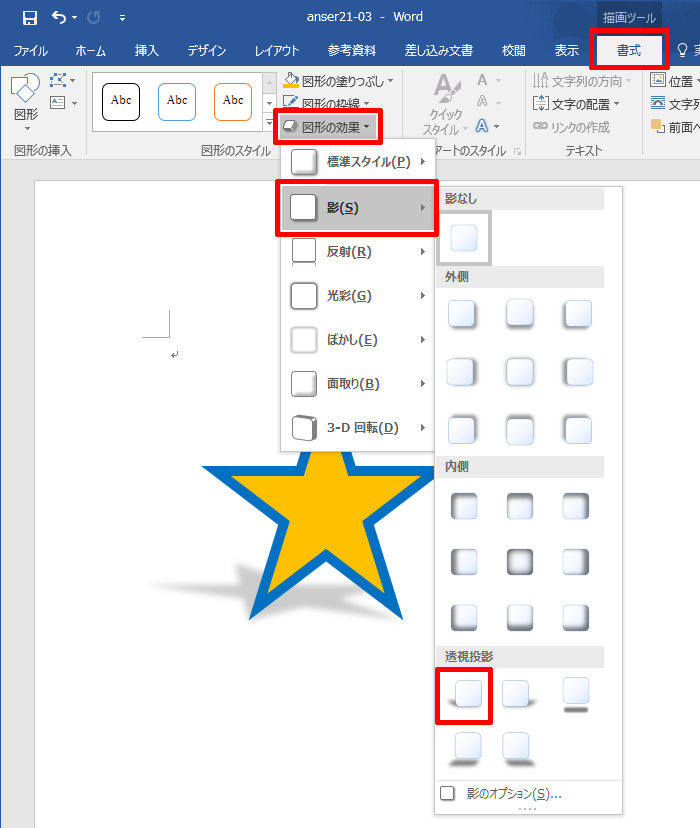Image resolution: width=700 pixels, height=828 pixels.
Task: Open the ぼかし(E) submenu
Action: 357,340
